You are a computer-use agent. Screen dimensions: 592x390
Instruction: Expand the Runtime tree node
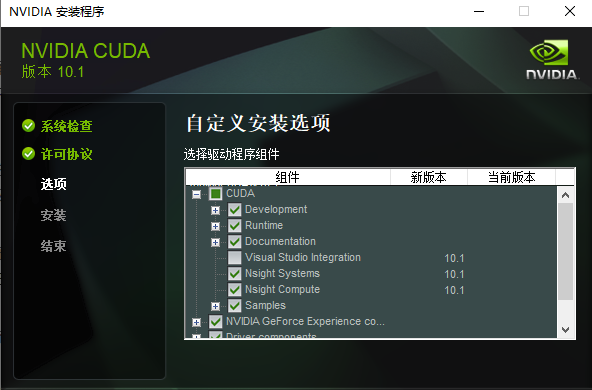tap(215, 226)
